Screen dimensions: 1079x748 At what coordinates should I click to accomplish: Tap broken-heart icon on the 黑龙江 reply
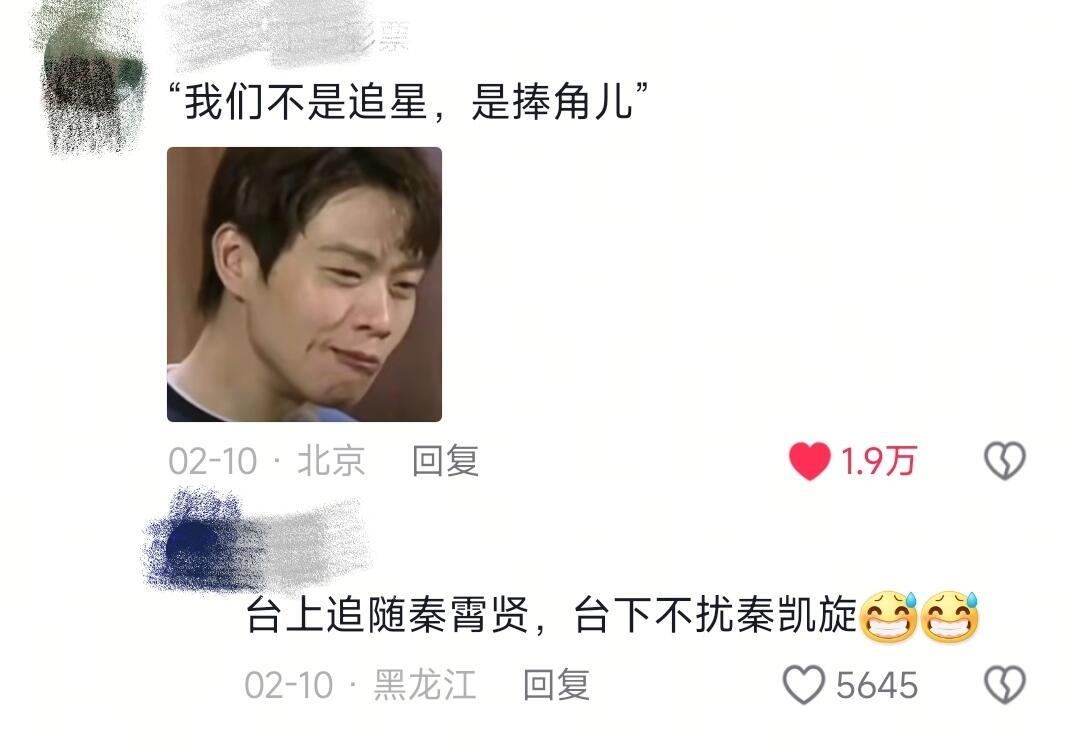(x=1005, y=685)
